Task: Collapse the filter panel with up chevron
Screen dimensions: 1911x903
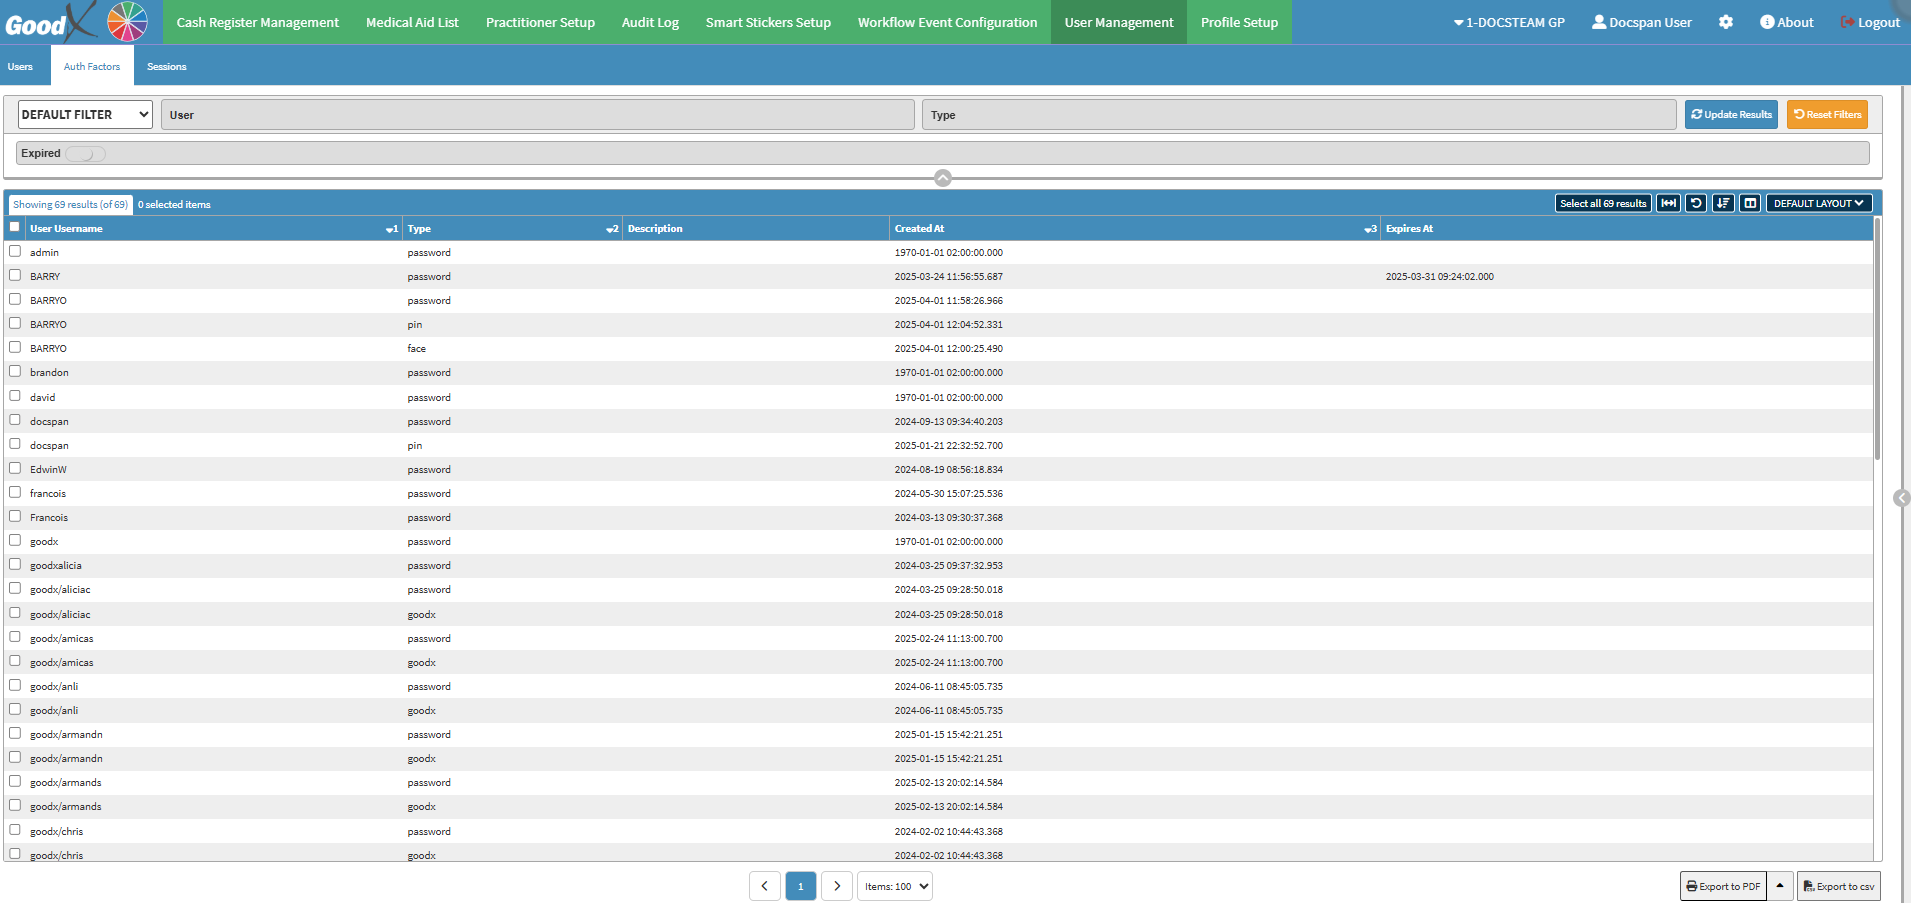Action: click(x=943, y=178)
